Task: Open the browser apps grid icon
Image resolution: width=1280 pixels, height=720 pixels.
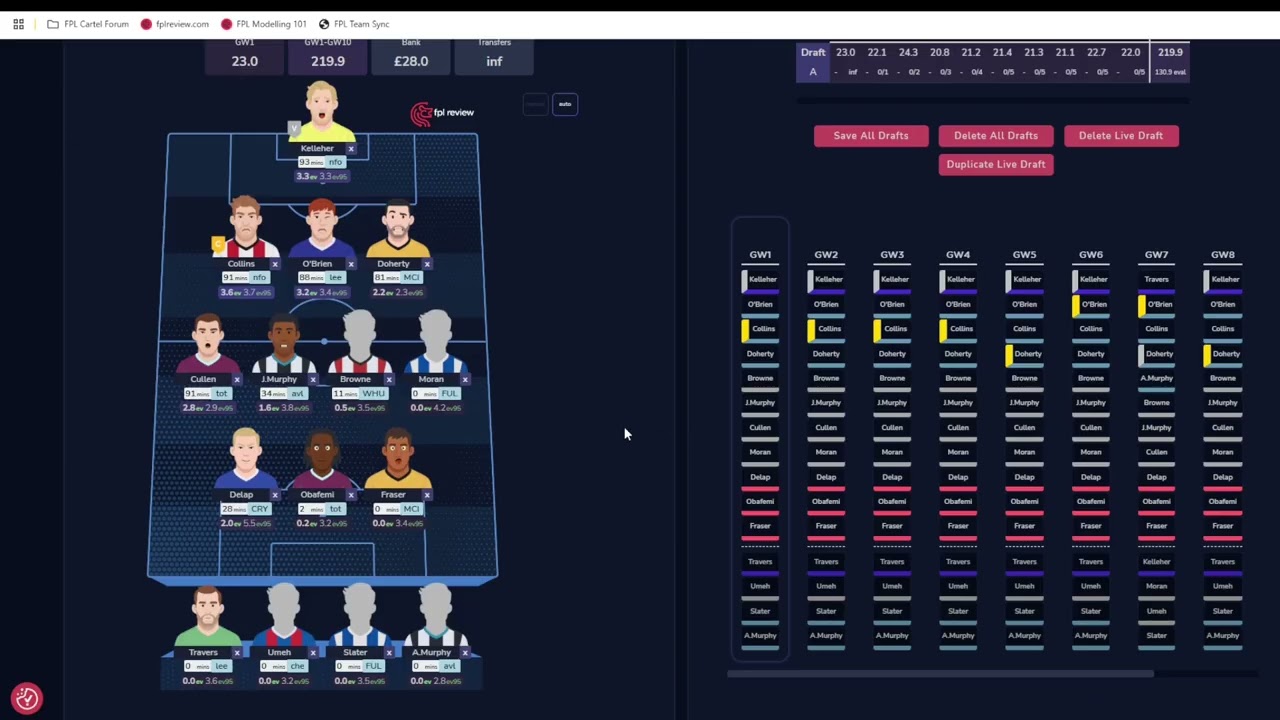Action: 18,24
